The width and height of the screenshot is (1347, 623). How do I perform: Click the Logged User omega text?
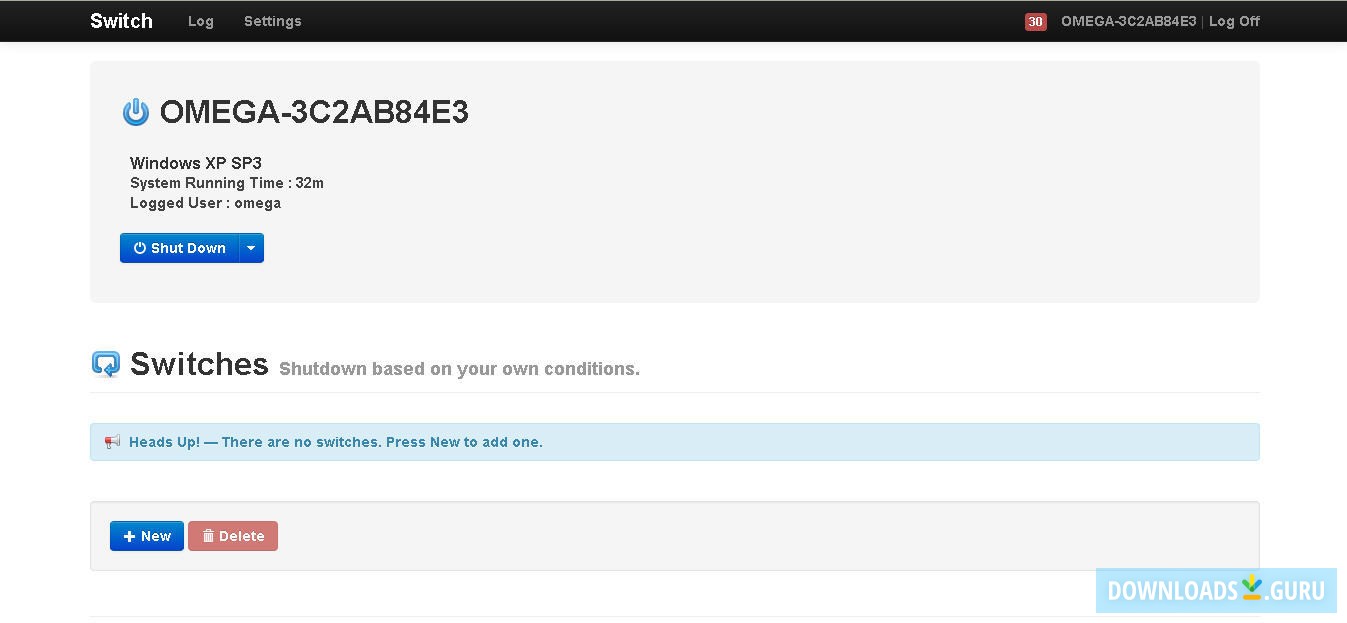click(x=205, y=203)
